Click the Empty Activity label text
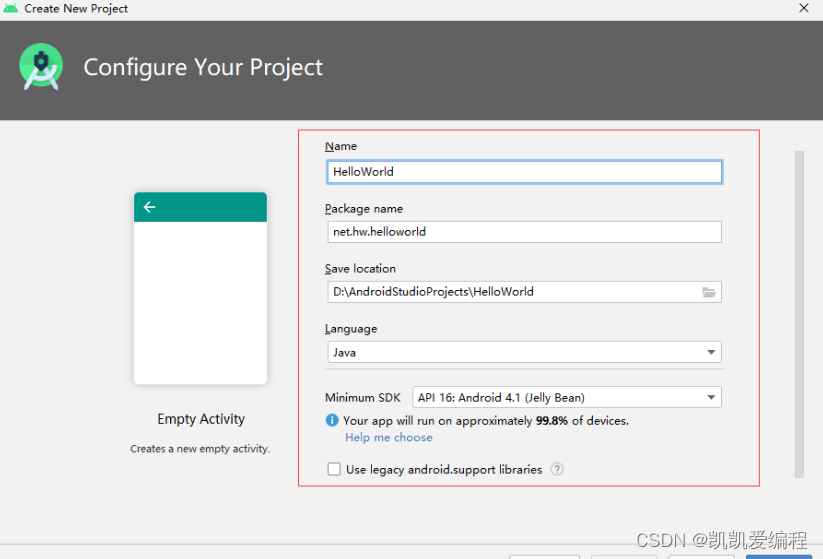The width and height of the screenshot is (823, 559). pos(201,419)
